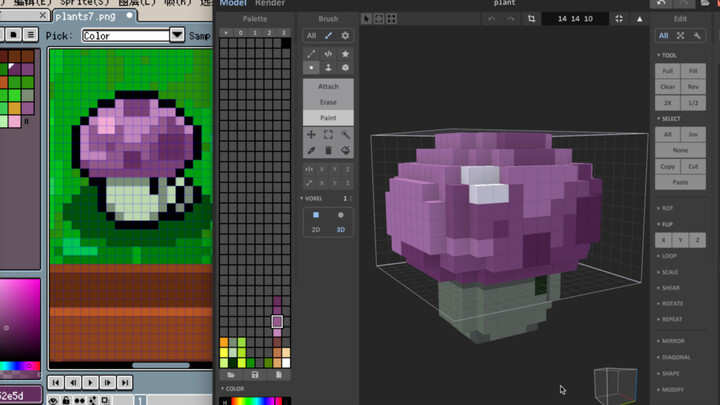Select the paint bucket fill tool
This screenshot has height=405, width=720.
pyautogui.click(x=345, y=150)
